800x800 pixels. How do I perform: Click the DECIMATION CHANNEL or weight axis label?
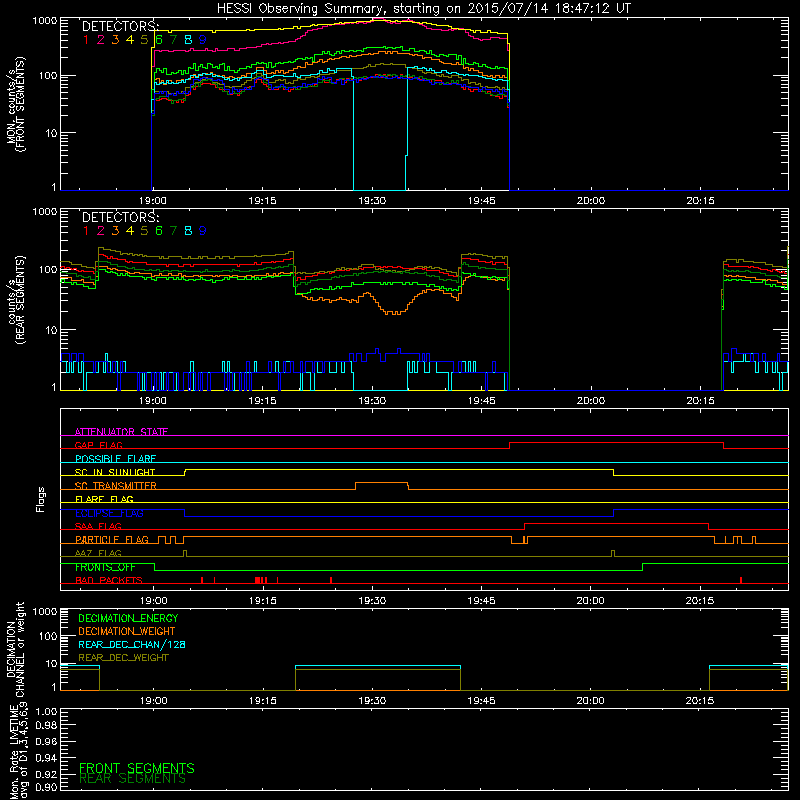[15, 649]
